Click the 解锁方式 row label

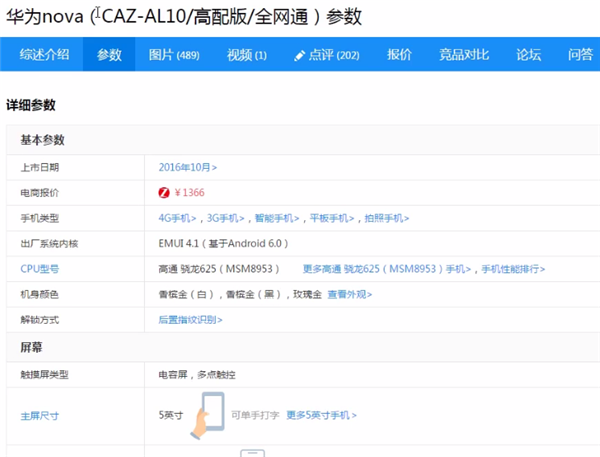pyautogui.click(x=40, y=320)
